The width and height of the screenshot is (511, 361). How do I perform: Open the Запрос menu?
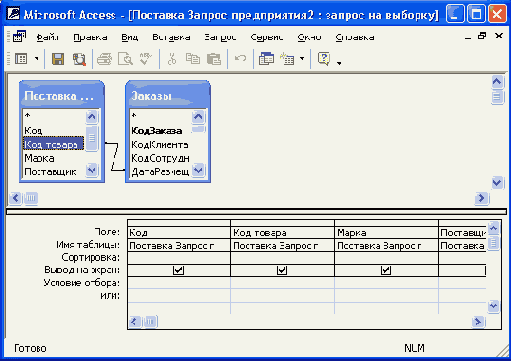(220, 37)
